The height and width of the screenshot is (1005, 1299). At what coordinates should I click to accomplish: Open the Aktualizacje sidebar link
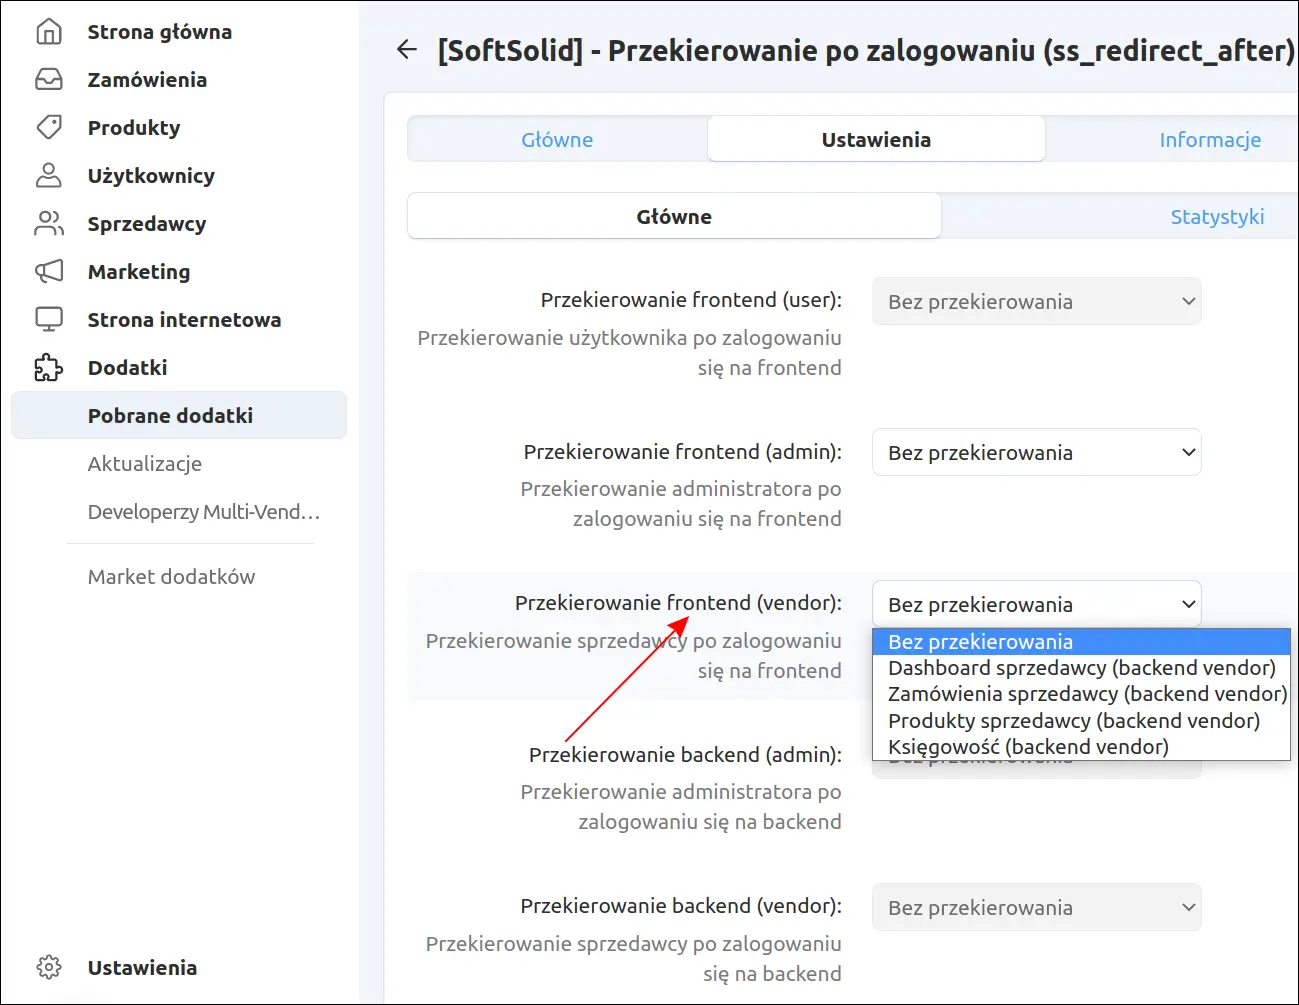145,464
